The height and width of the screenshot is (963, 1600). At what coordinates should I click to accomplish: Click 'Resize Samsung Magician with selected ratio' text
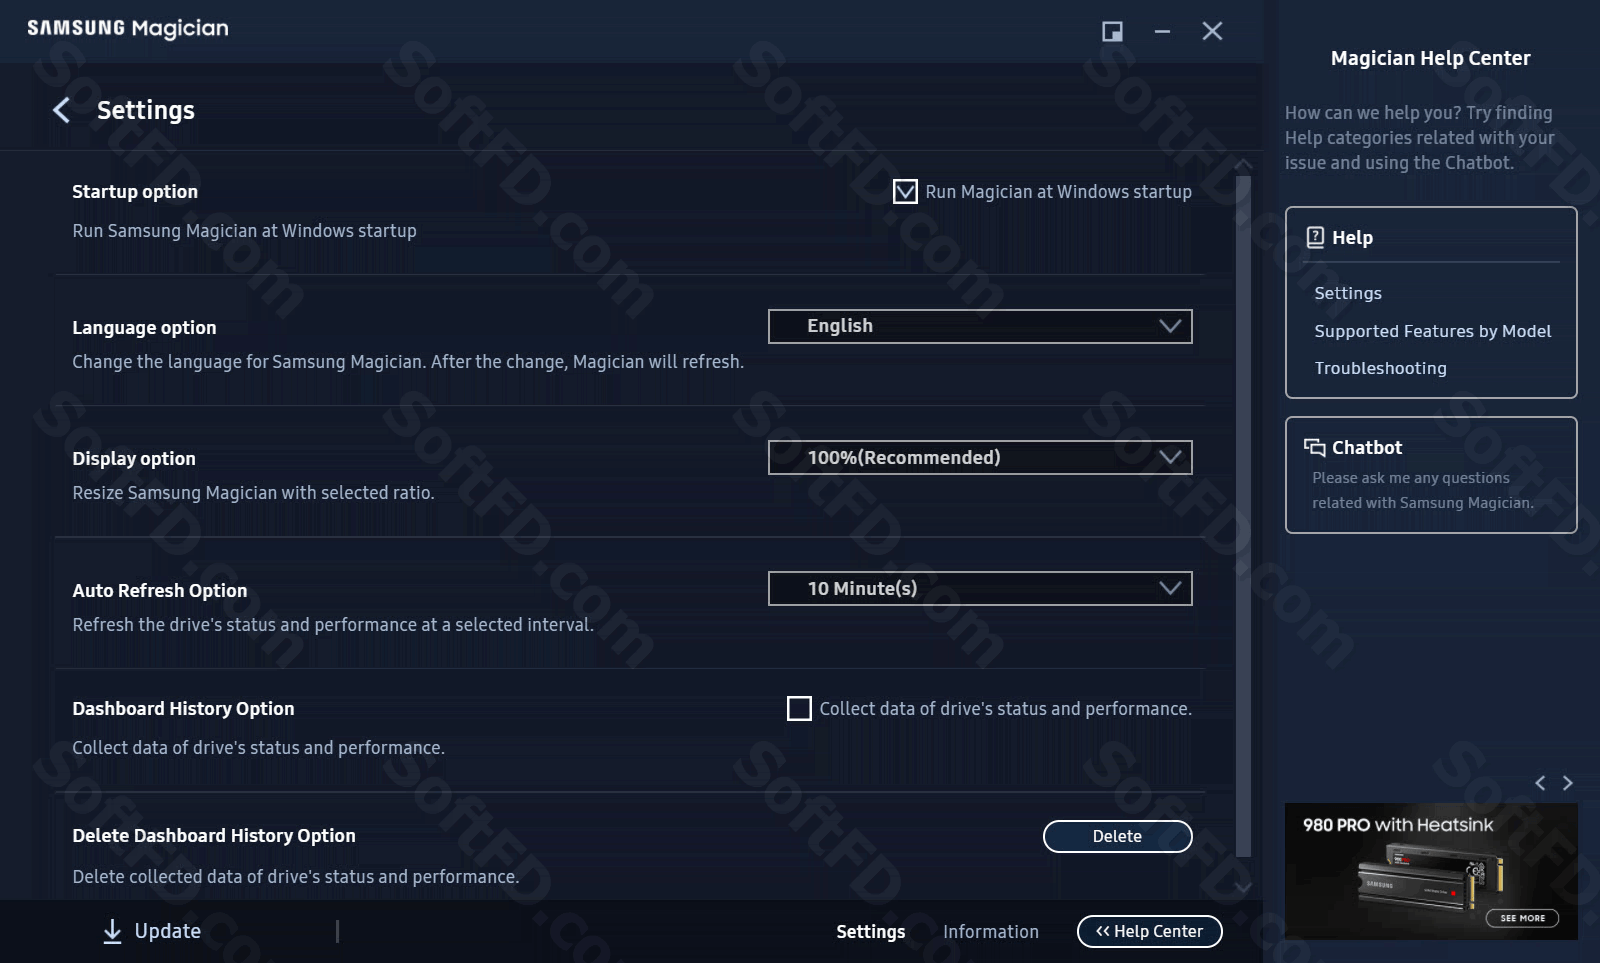tap(253, 493)
